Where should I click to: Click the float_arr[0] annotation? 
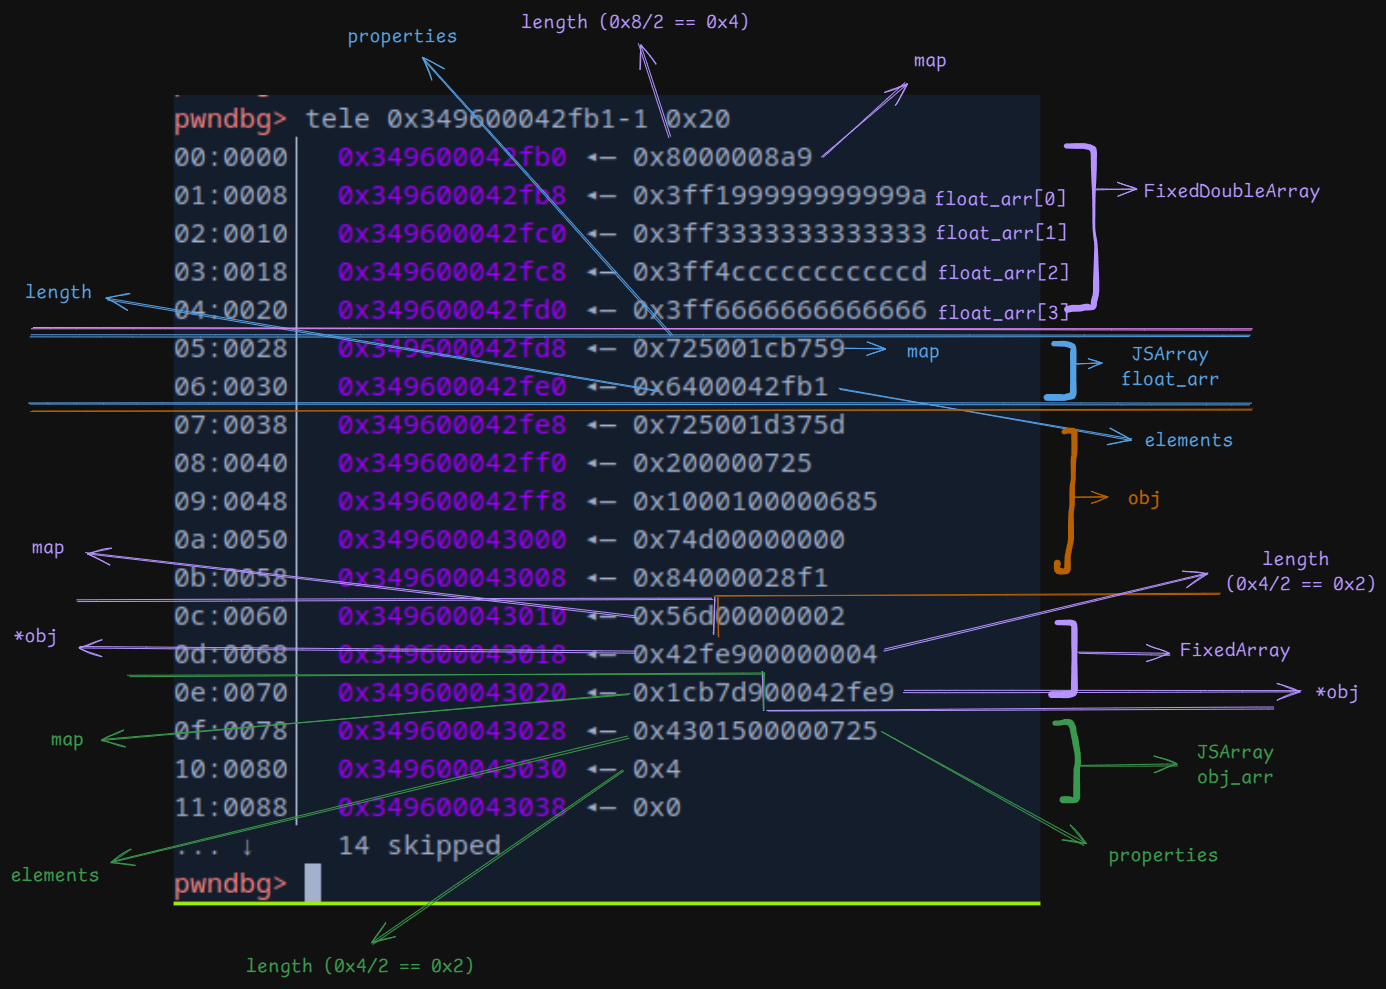[x=1000, y=198]
